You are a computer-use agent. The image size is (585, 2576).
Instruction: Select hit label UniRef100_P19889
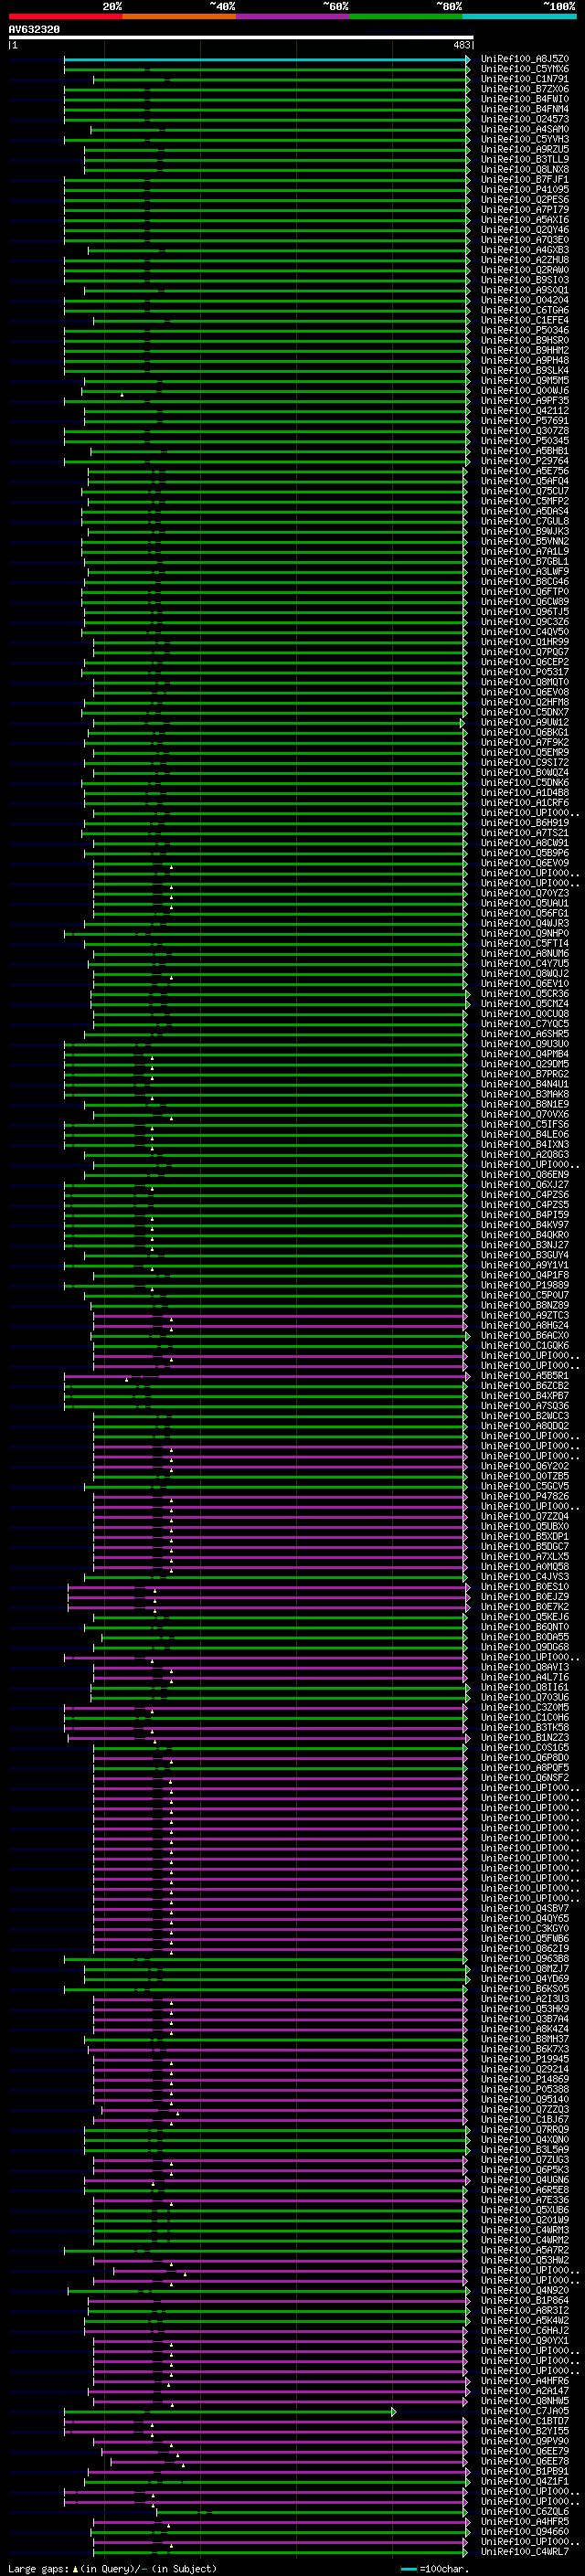click(x=525, y=1285)
